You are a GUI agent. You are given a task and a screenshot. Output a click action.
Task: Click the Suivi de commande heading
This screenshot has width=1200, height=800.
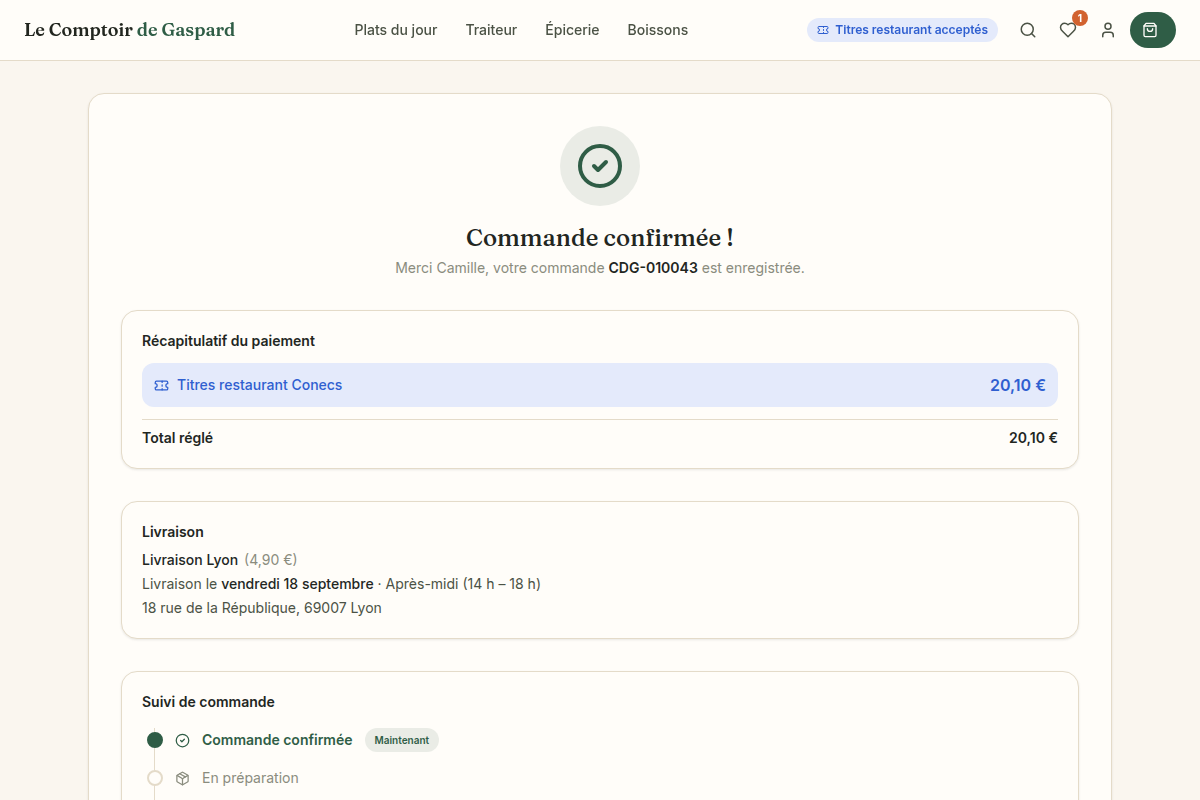click(208, 702)
